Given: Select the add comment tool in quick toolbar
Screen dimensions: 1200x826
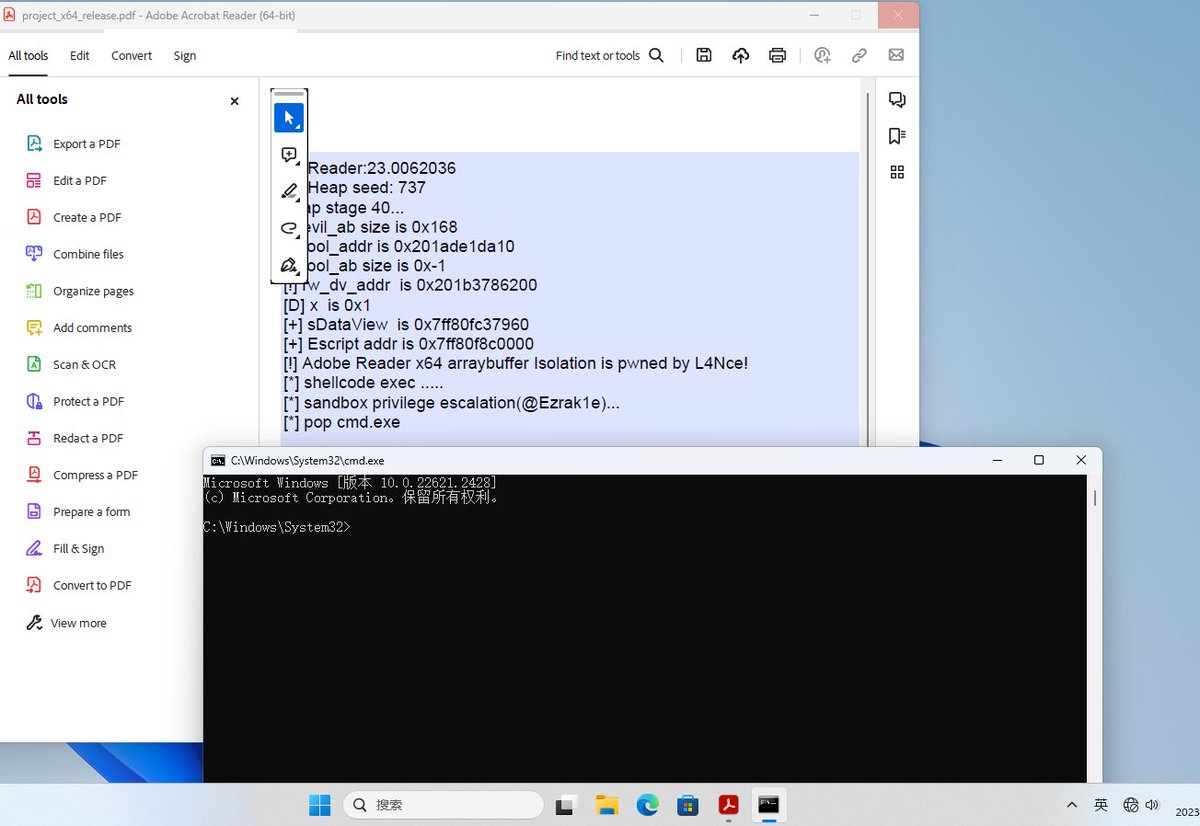Looking at the screenshot, I should 289,155.
